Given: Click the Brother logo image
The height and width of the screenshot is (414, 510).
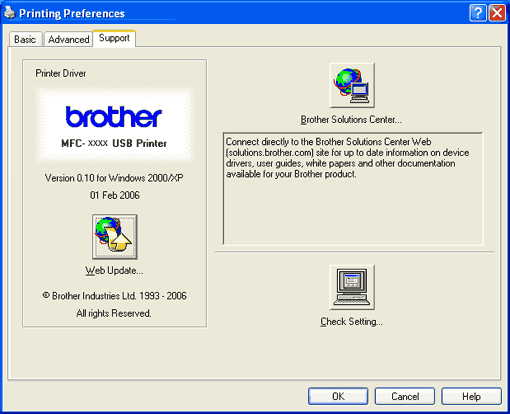Looking at the screenshot, I should (x=114, y=125).
